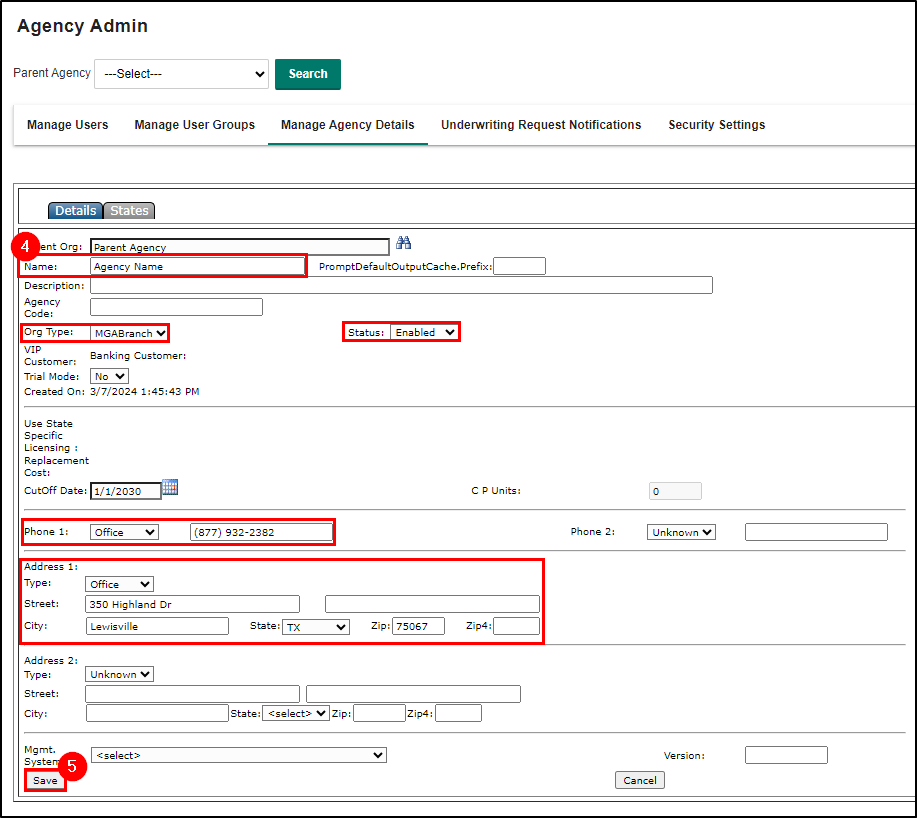The image size is (917, 818).
Task: Select the Manage Agency Details tab
Action: click(x=347, y=125)
